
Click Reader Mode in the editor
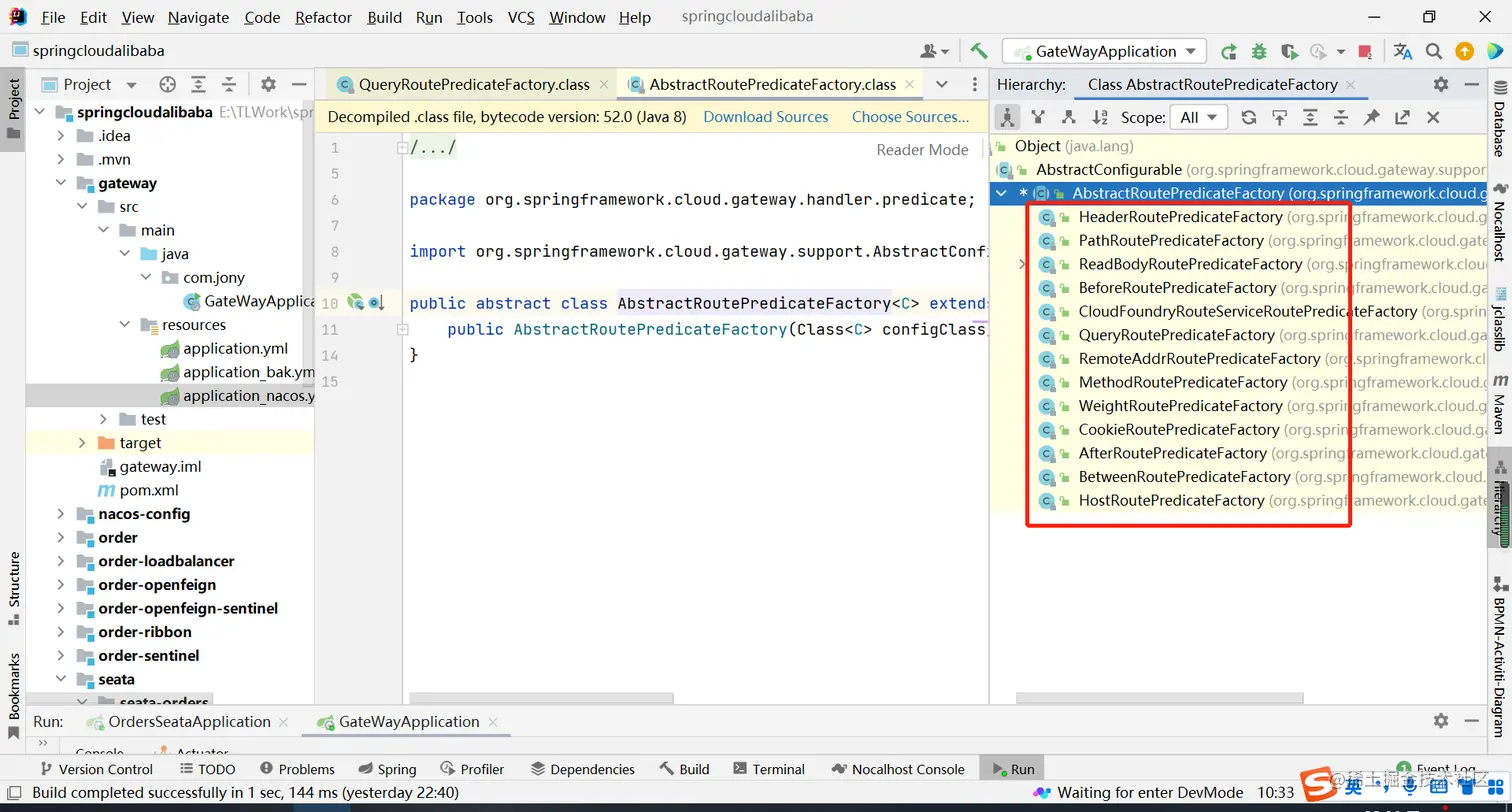point(922,149)
